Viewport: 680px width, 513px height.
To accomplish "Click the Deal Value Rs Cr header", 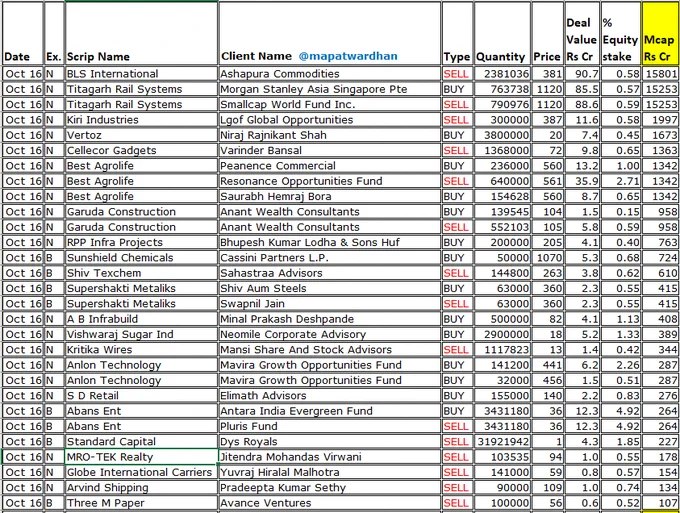I will [582, 34].
